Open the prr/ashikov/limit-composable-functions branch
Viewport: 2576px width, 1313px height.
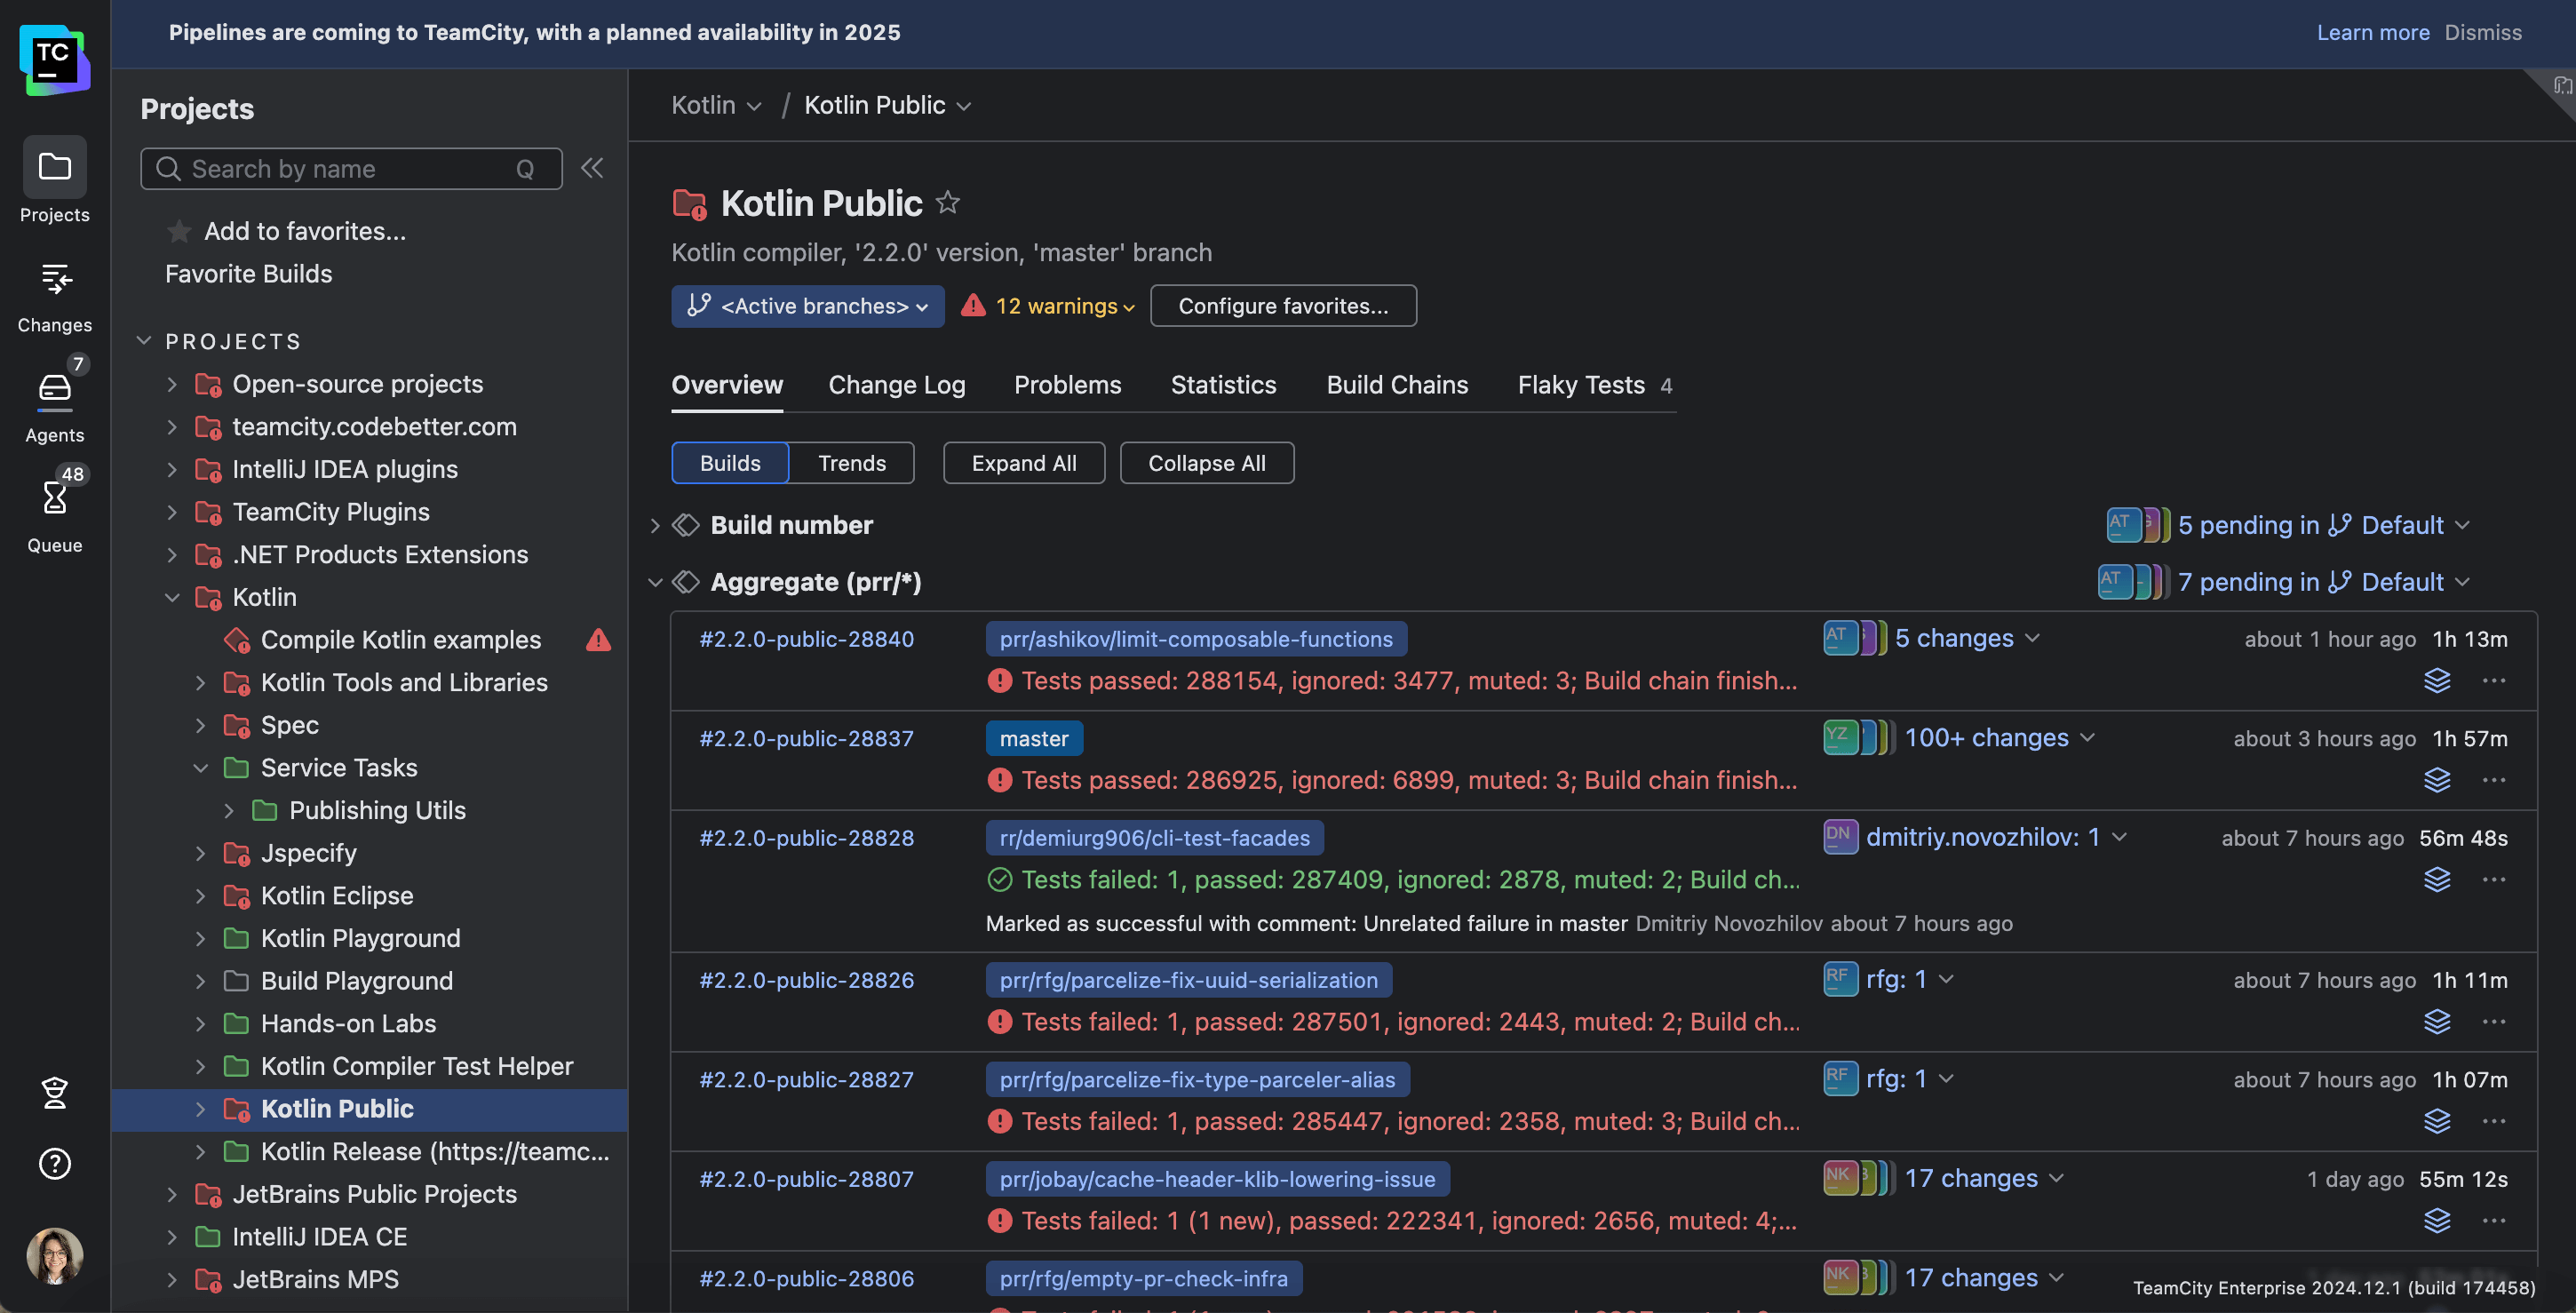pyautogui.click(x=1196, y=639)
